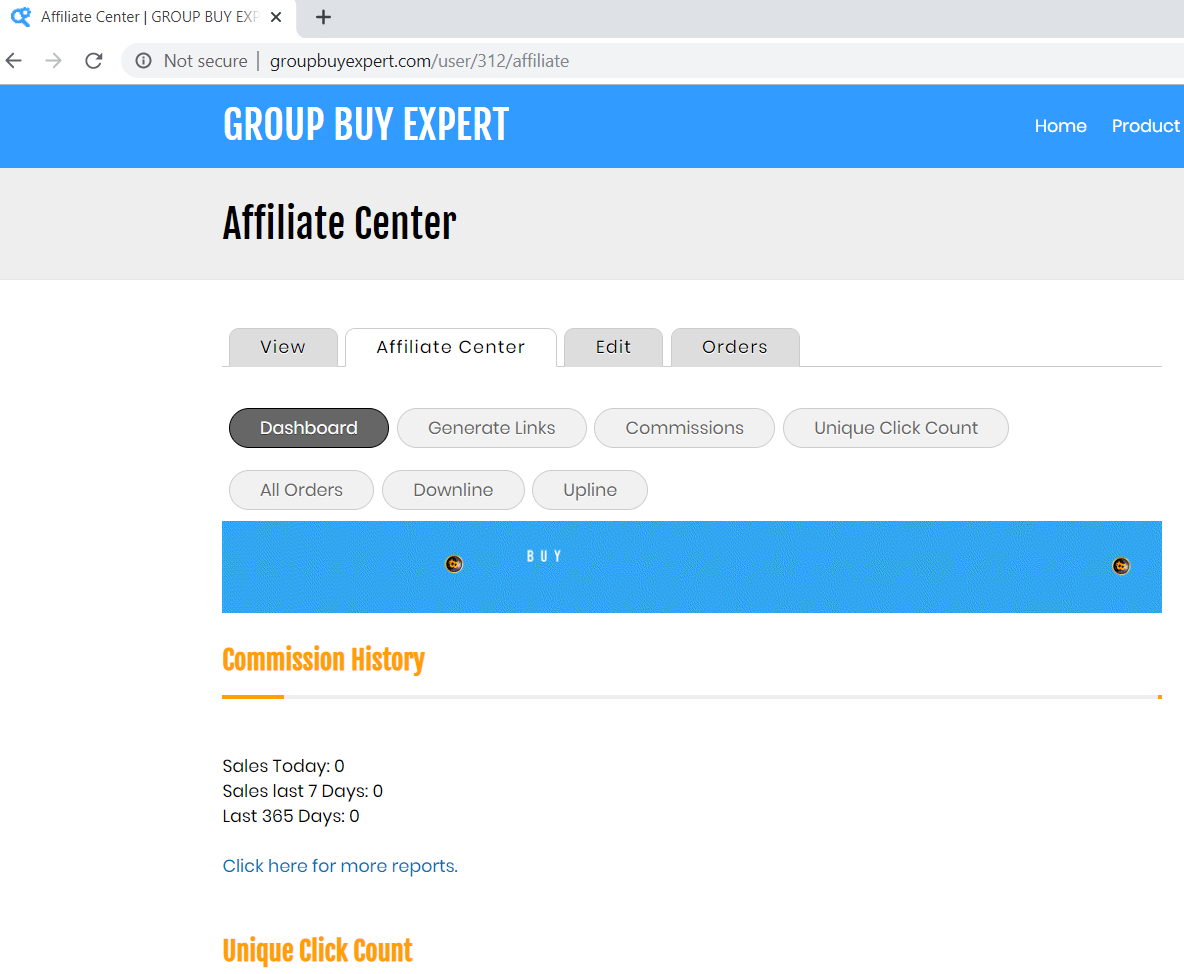Screen dimensions: 1184x974
Task: Select the Dashboard pill button
Action: click(308, 428)
